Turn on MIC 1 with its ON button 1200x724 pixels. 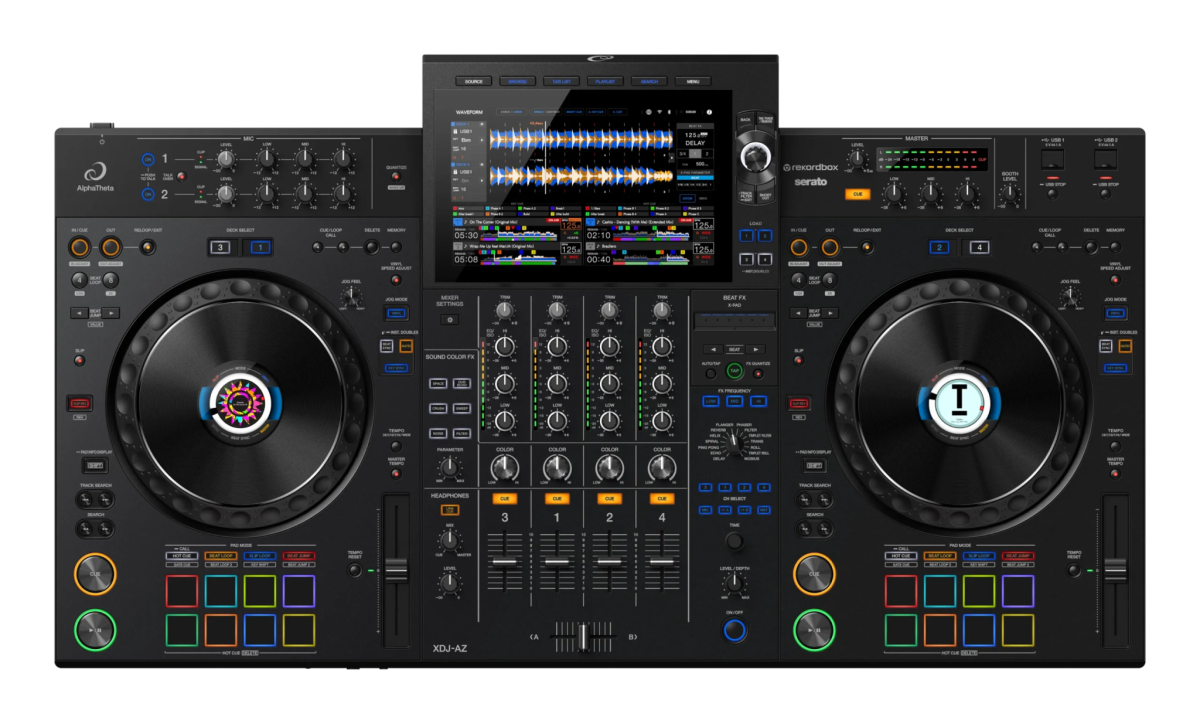[148, 159]
